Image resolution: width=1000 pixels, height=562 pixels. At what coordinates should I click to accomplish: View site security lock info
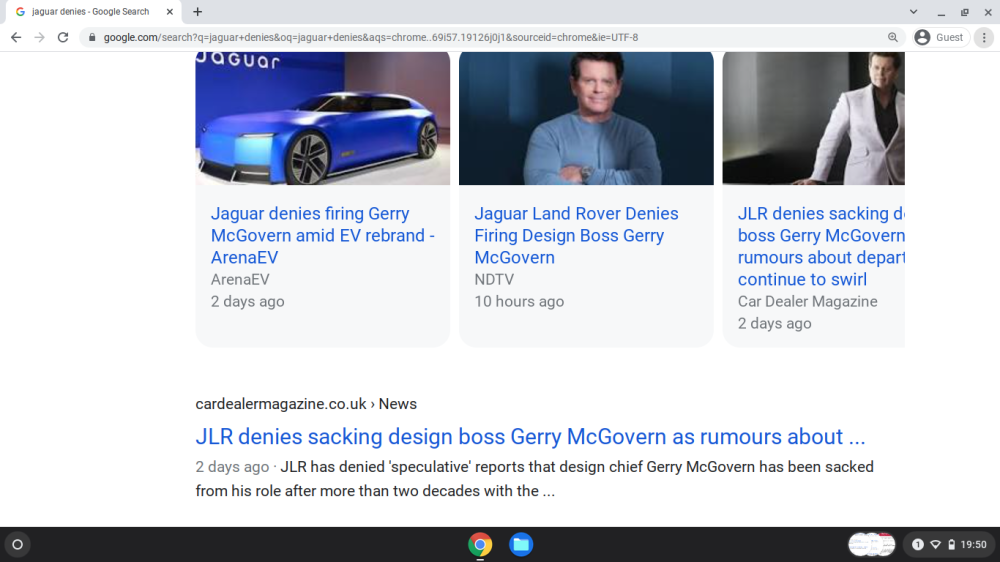click(92, 38)
